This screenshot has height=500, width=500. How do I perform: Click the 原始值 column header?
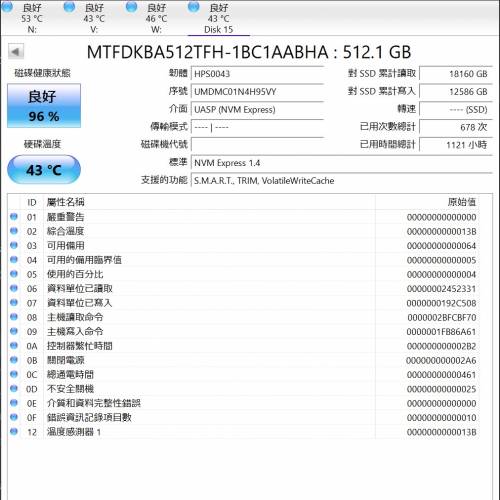click(x=427, y=202)
